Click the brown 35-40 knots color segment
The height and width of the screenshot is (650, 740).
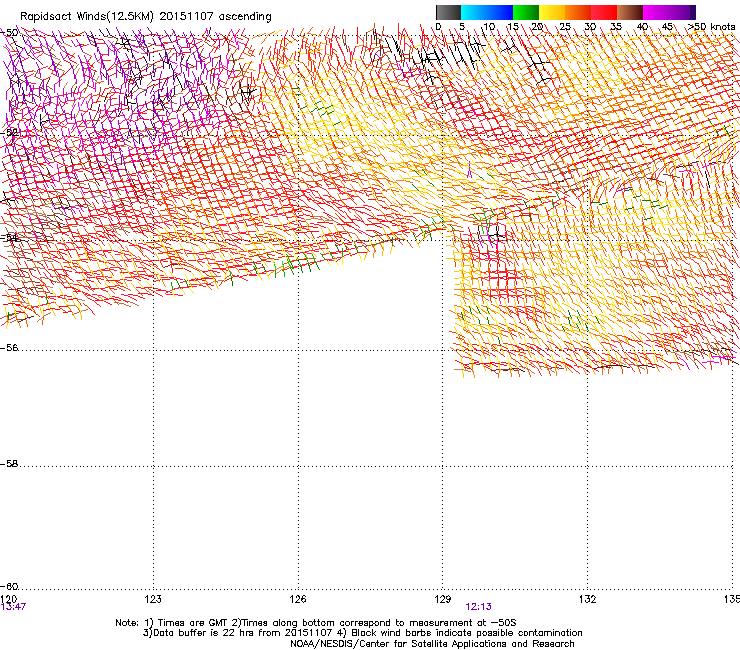tap(630, 12)
